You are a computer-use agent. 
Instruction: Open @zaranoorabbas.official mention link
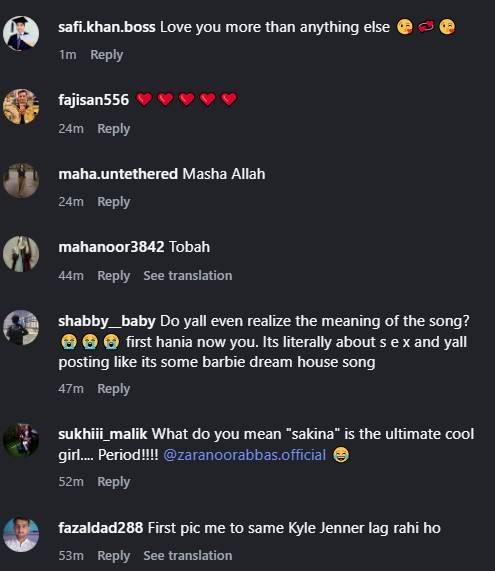245,455
